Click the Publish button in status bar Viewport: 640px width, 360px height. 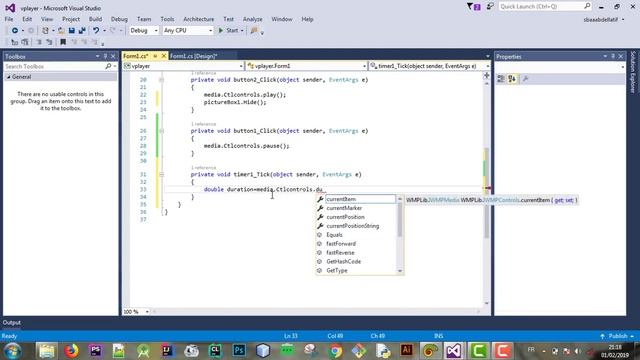(618, 336)
